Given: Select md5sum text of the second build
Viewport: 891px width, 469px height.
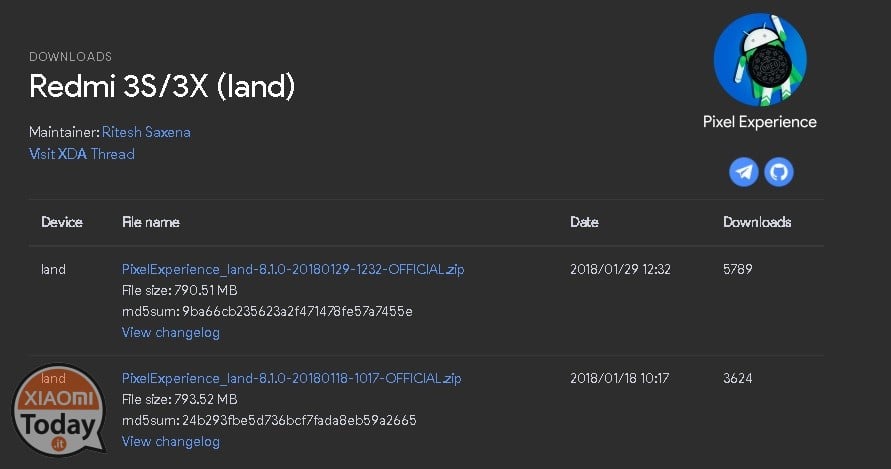Looking at the screenshot, I should click(x=269, y=421).
